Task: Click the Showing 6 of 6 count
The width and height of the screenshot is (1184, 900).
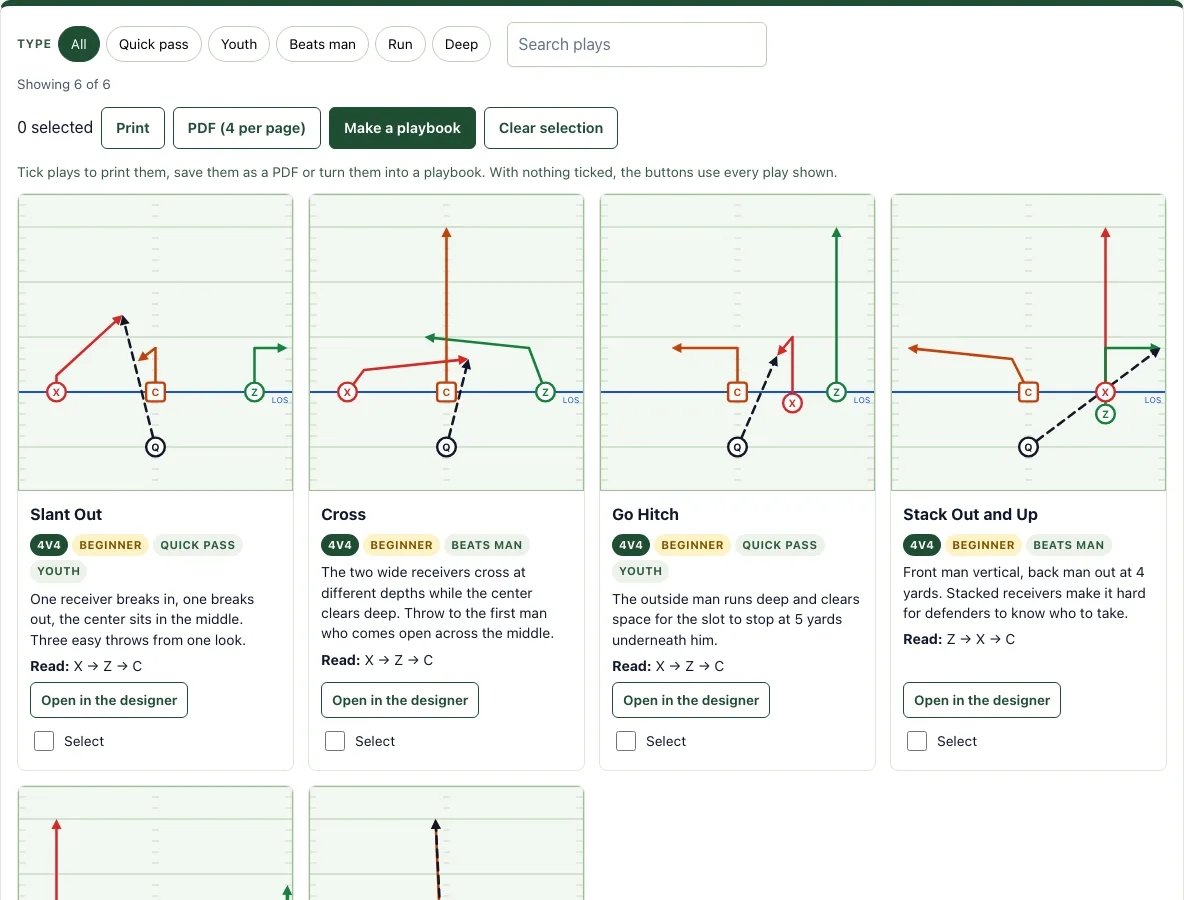Action: pyautogui.click(x=63, y=85)
